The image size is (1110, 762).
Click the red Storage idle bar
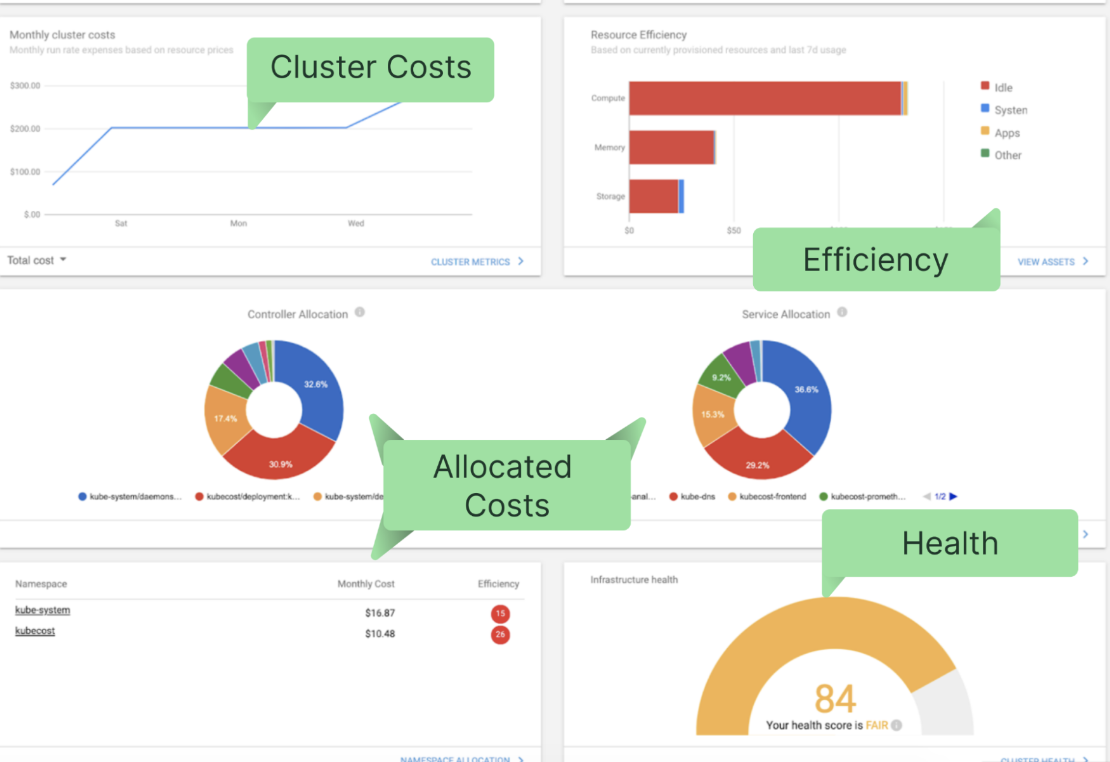pos(653,196)
